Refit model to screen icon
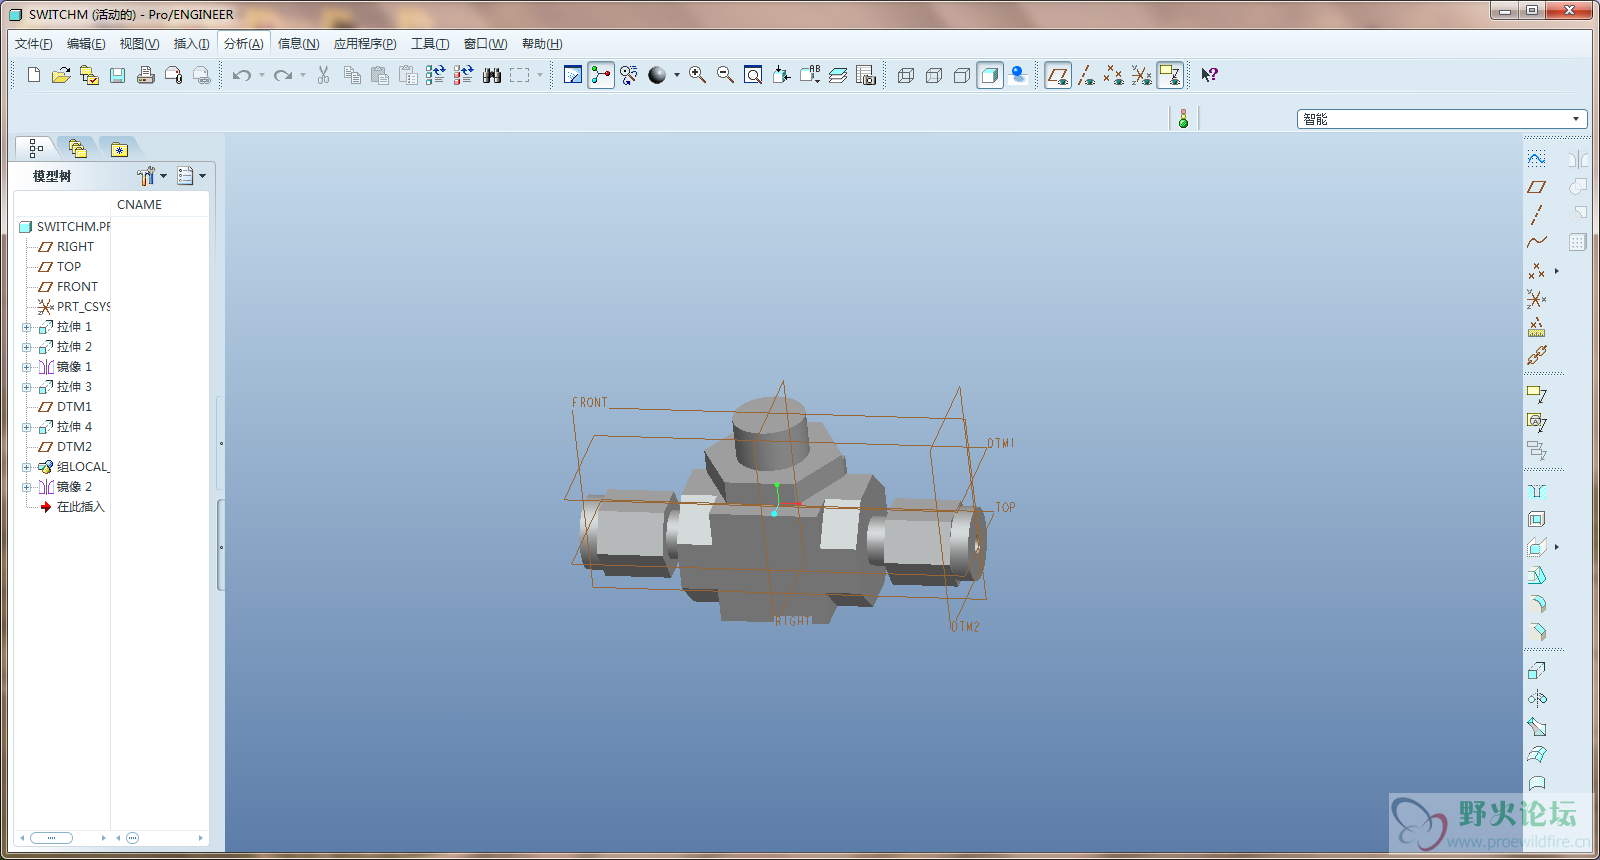Image resolution: width=1600 pixels, height=860 pixels. 753,75
